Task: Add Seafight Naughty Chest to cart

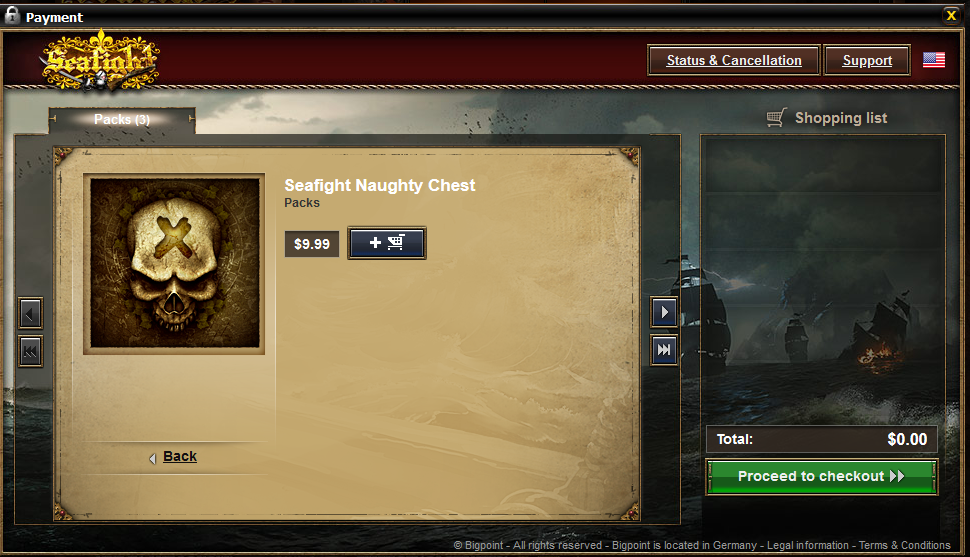Action: (387, 243)
